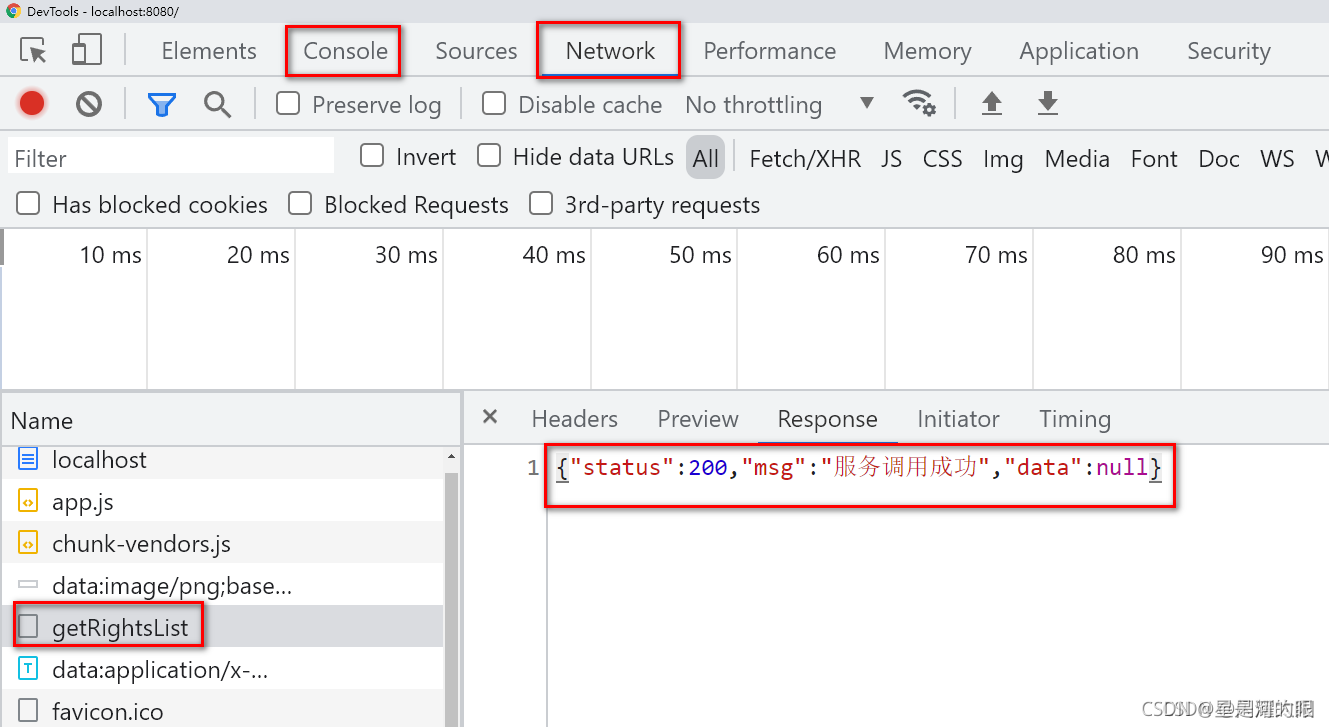Toggle the device toolbar icon
Viewport: 1329px width, 727px height.
[87, 51]
